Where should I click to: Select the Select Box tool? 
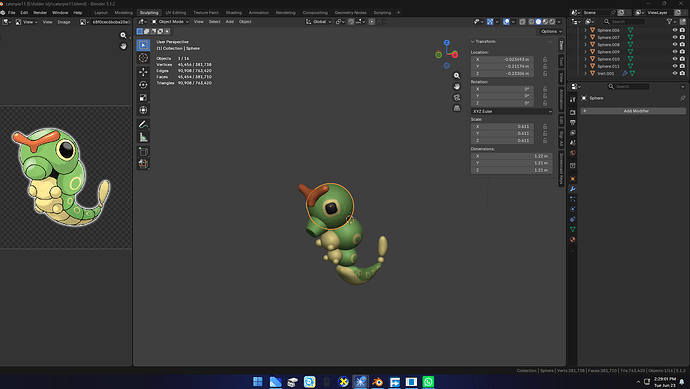[x=143, y=45]
